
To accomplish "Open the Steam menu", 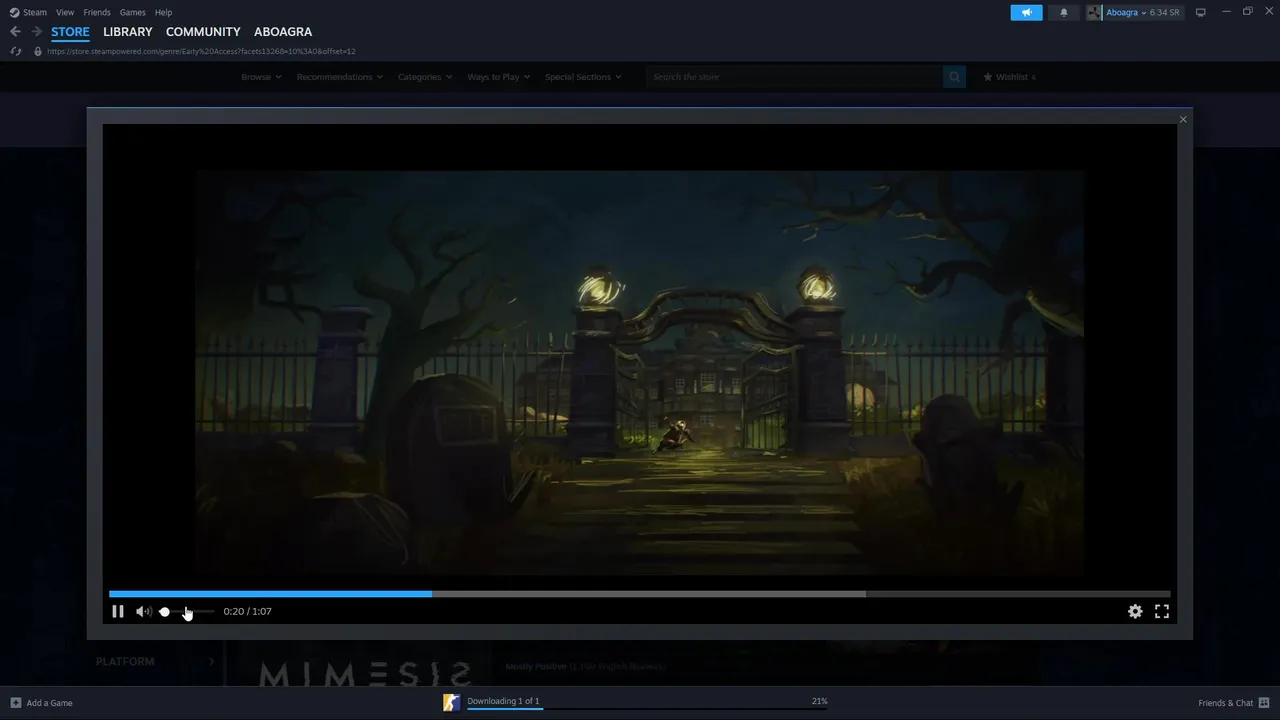I will coord(28,12).
